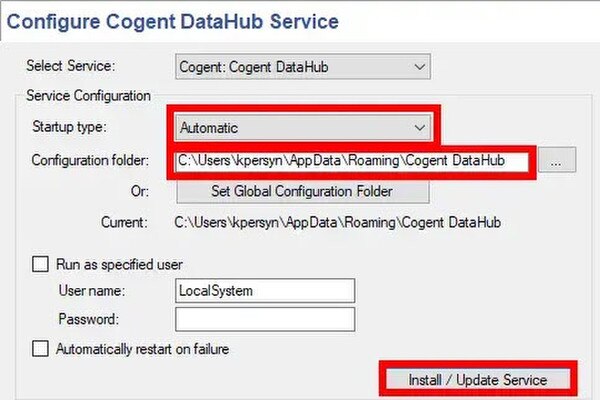Viewport: 600px width, 400px height.
Task: Open the Select Service combo box
Action: click(303, 67)
